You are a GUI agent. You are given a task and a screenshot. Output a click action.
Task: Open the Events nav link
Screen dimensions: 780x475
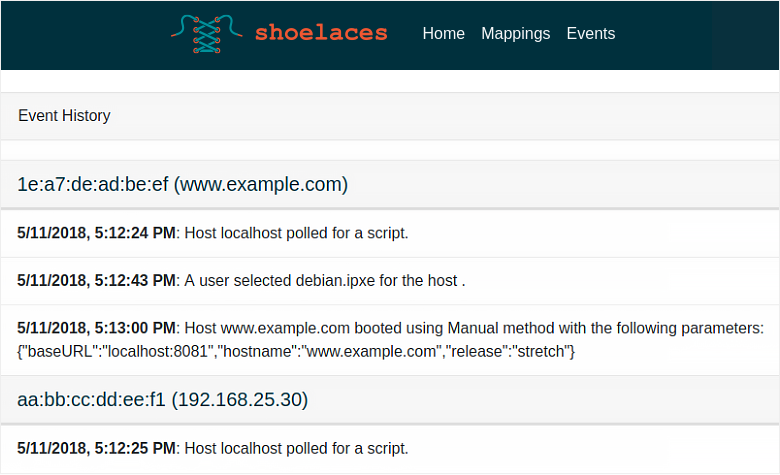click(590, 33)
